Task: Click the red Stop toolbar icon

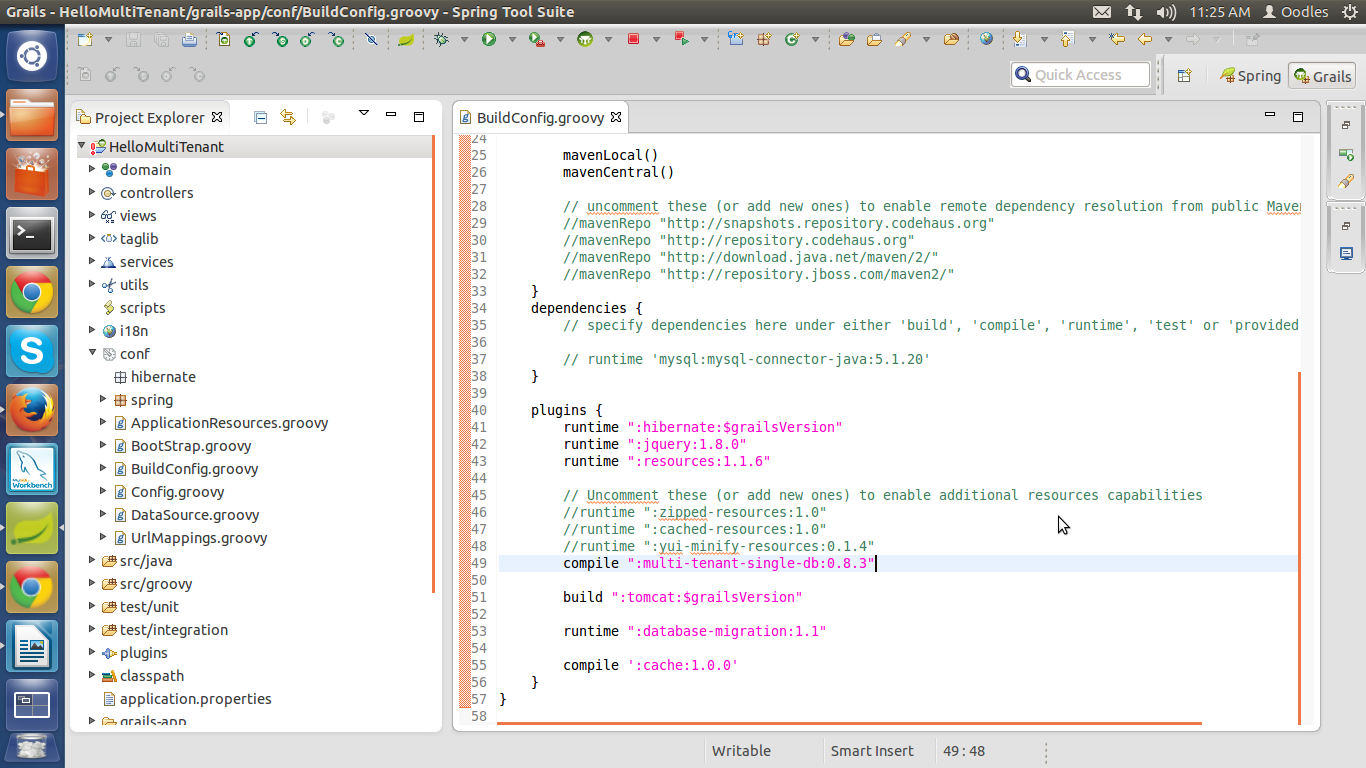Action: (x=633, y=39)
